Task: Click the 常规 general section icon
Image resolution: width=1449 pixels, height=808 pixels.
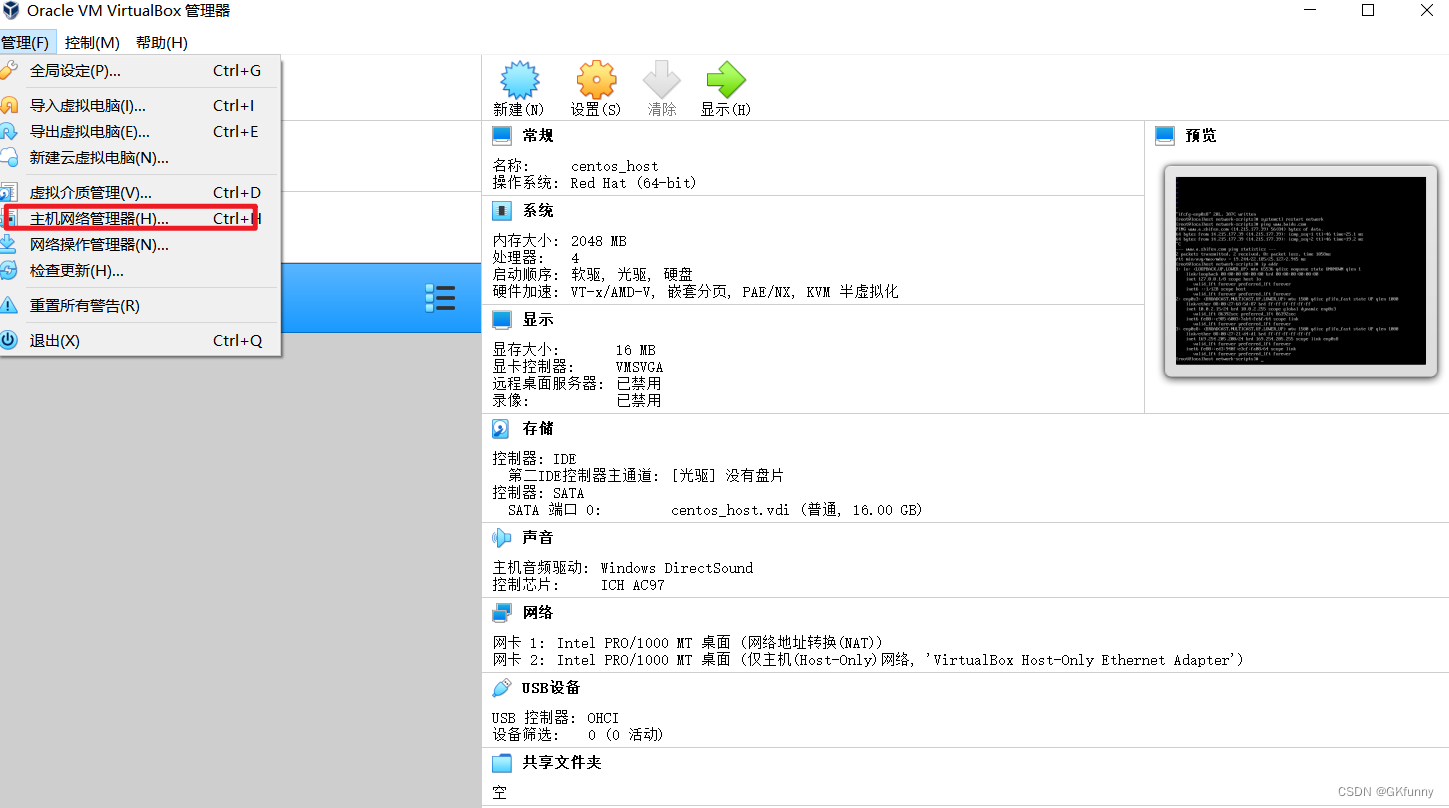Action: (501, 135)
